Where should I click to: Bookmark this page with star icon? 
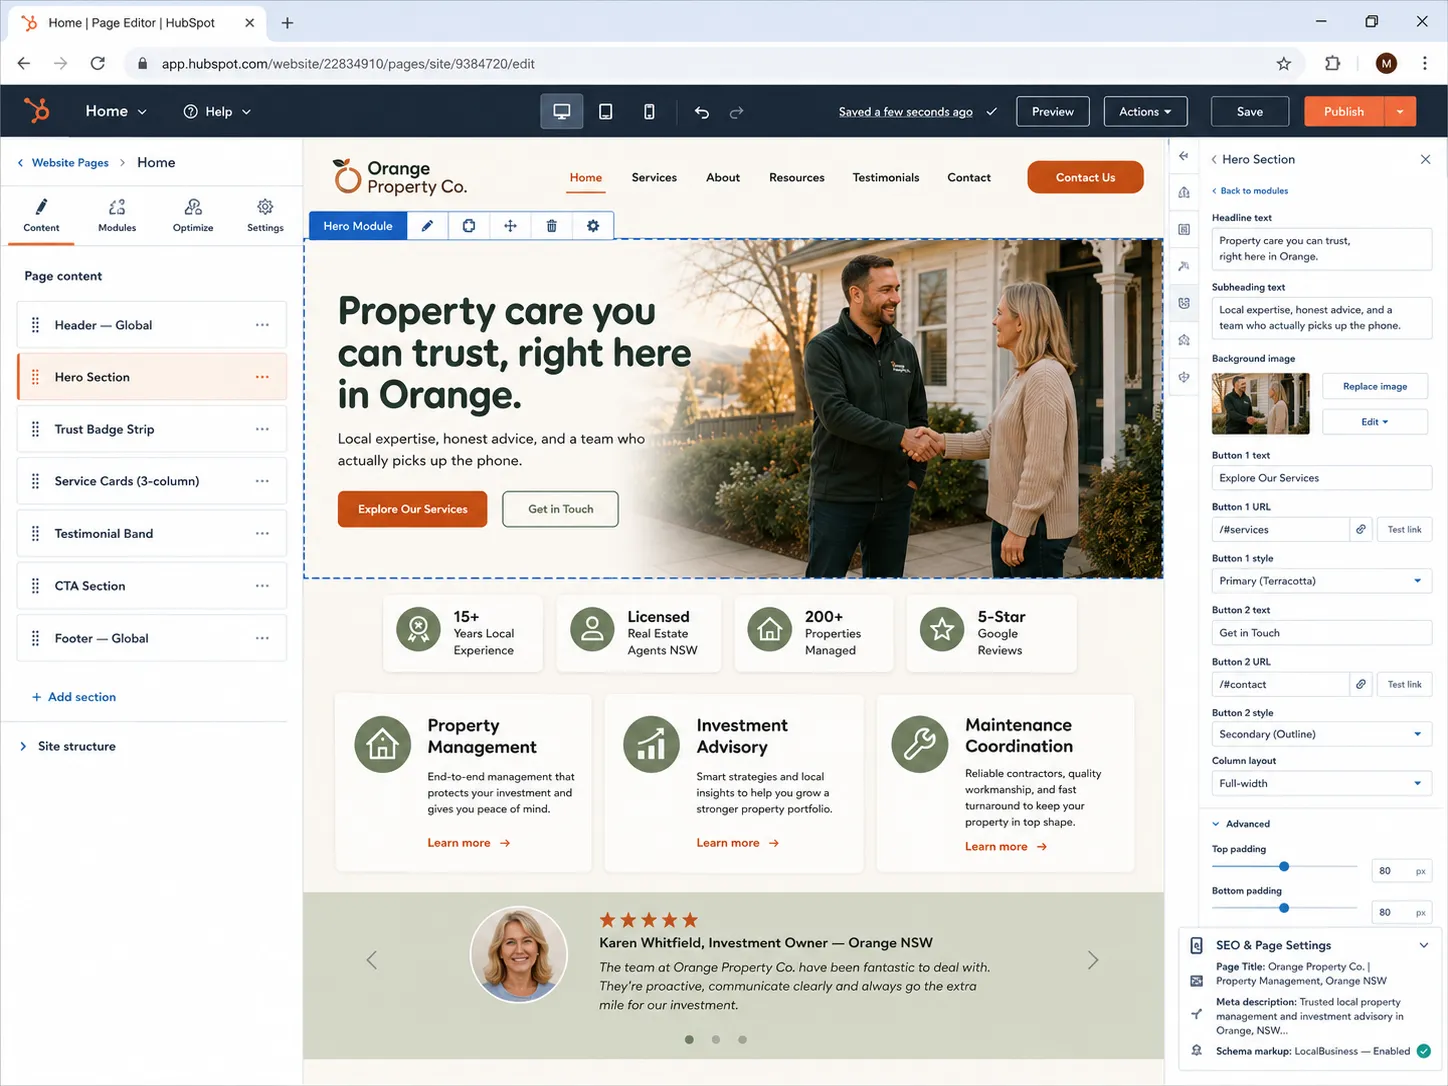1284,63
